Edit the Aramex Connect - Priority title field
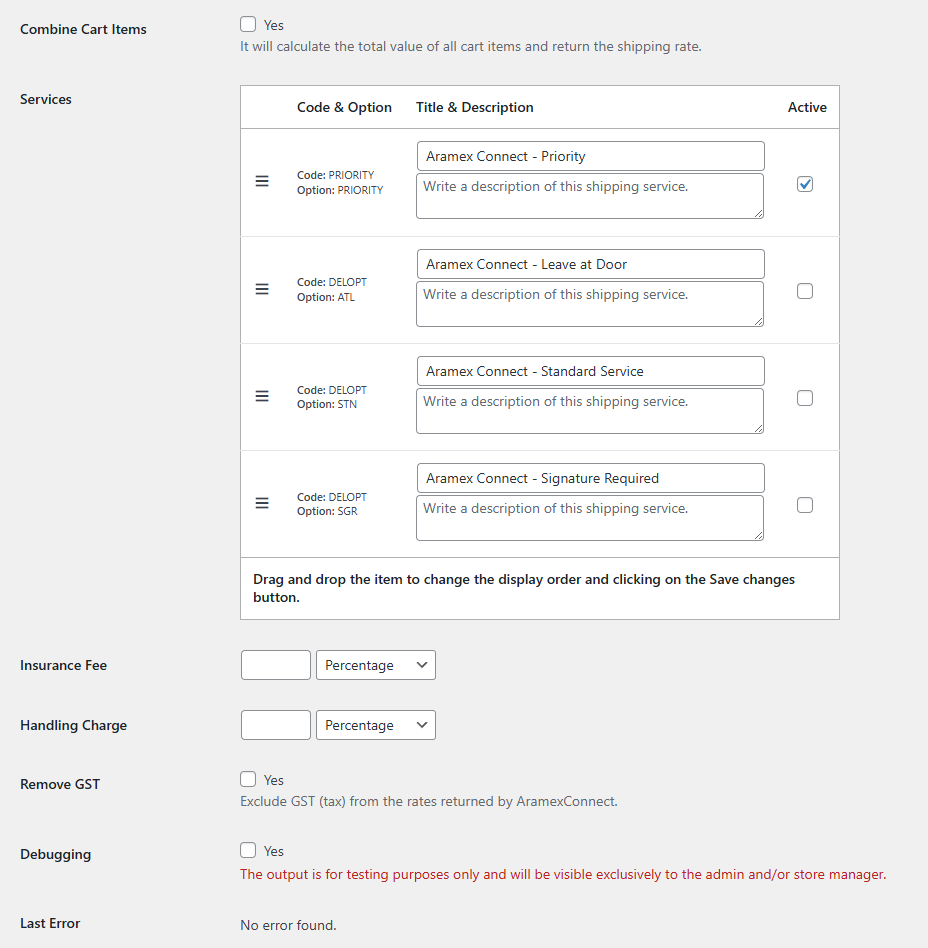The height and width of the screenshot is (948, 928). (x=591, y=156)
